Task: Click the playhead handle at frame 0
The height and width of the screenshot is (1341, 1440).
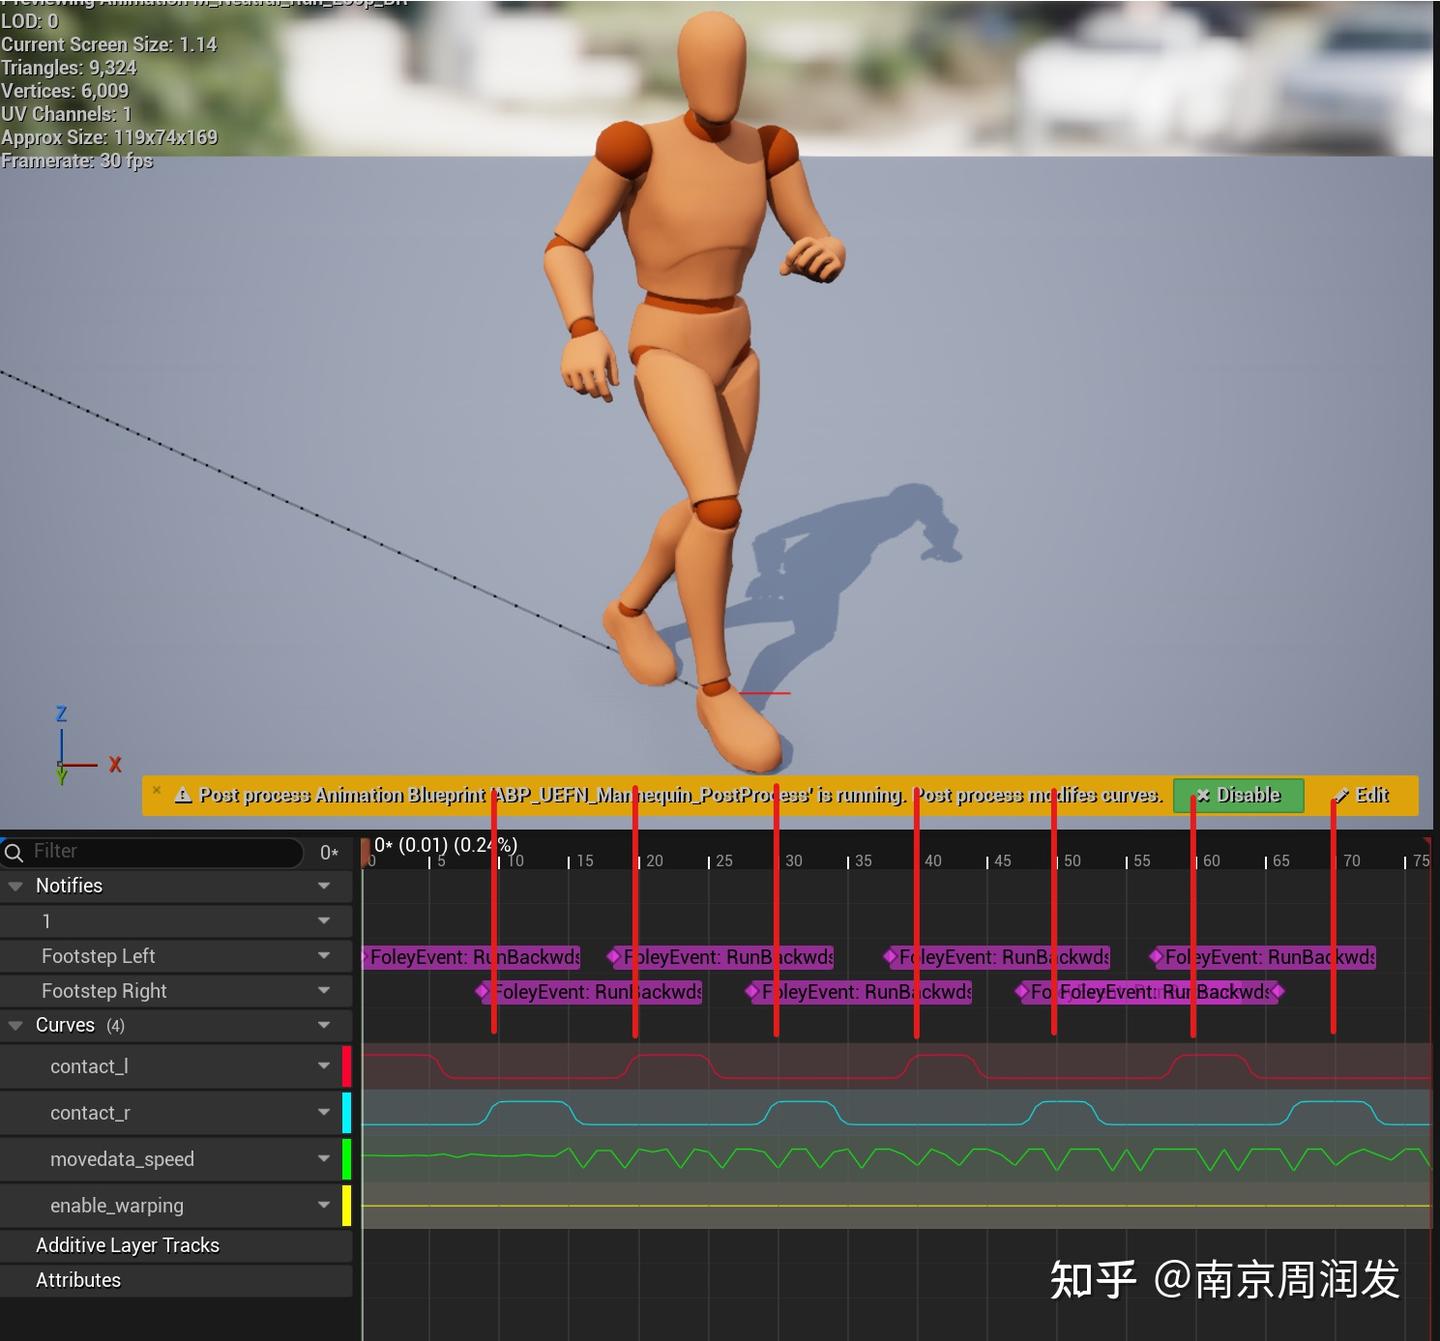Action: tap(366, 852)
